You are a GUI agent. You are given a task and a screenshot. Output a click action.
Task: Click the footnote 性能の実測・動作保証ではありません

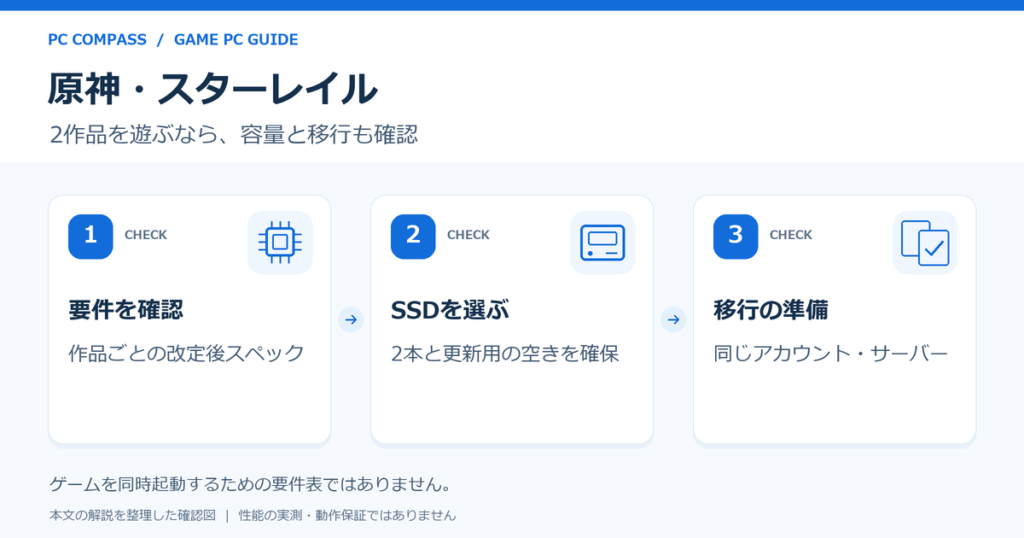(x=347, y=515)
